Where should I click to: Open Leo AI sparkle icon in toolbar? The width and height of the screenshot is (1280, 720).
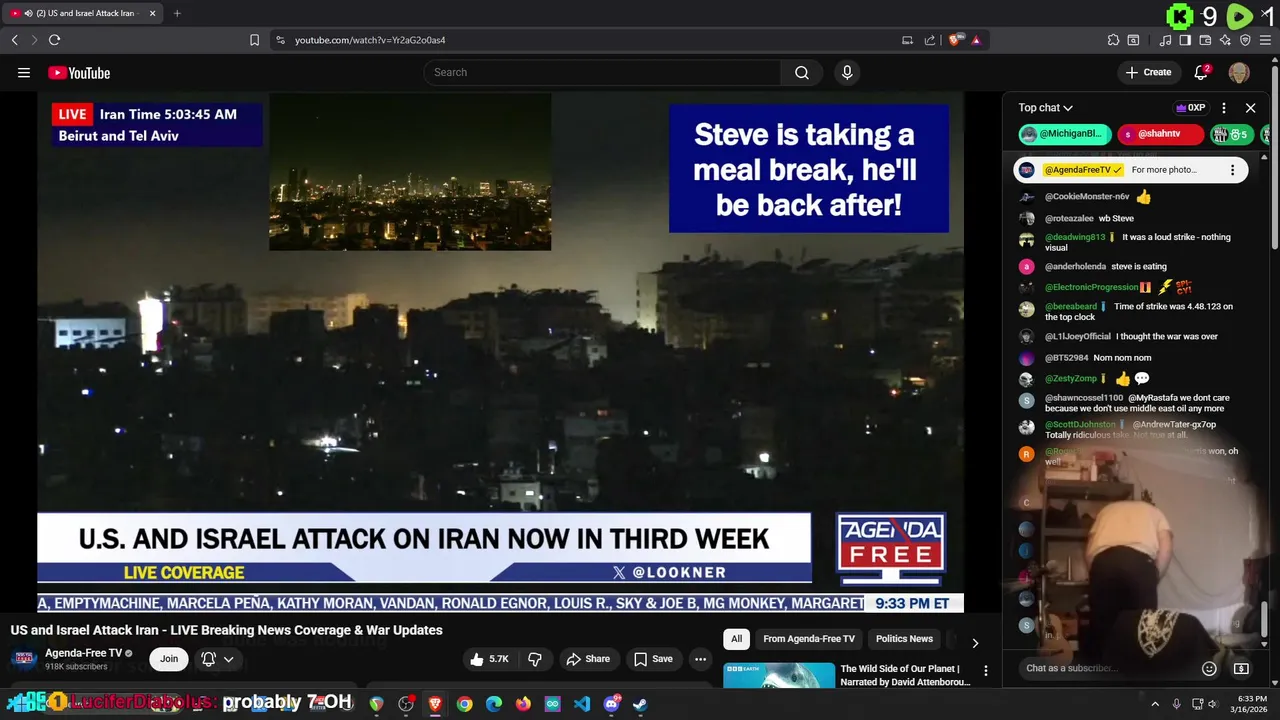(x=1225, y=40)
